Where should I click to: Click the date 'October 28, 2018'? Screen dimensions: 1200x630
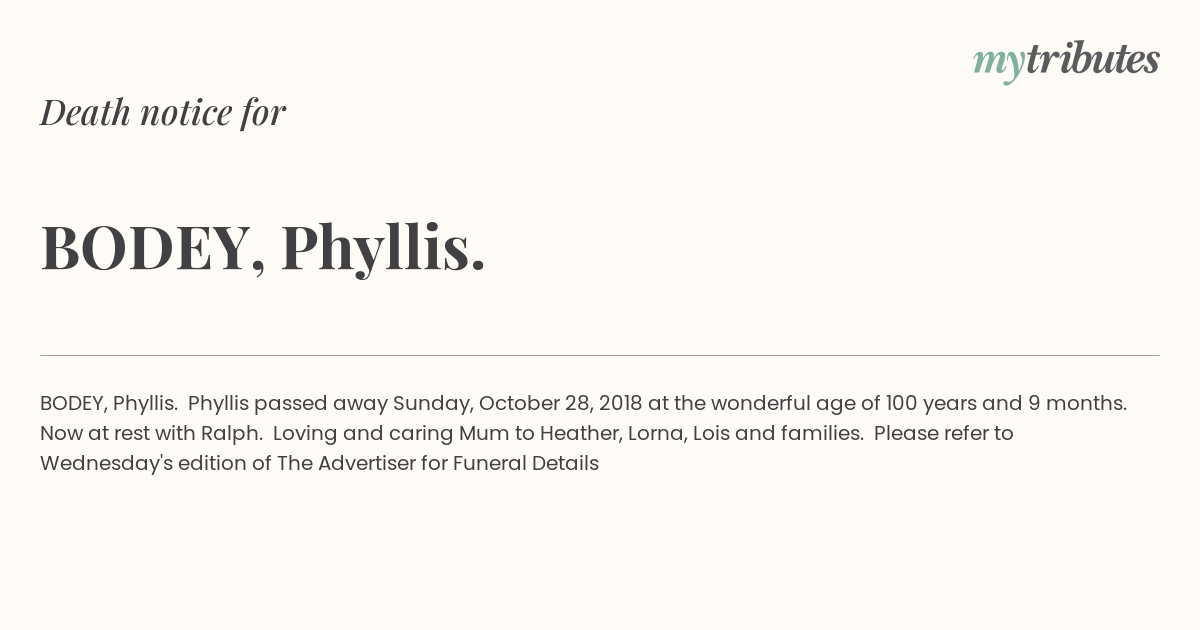[561, 404]
